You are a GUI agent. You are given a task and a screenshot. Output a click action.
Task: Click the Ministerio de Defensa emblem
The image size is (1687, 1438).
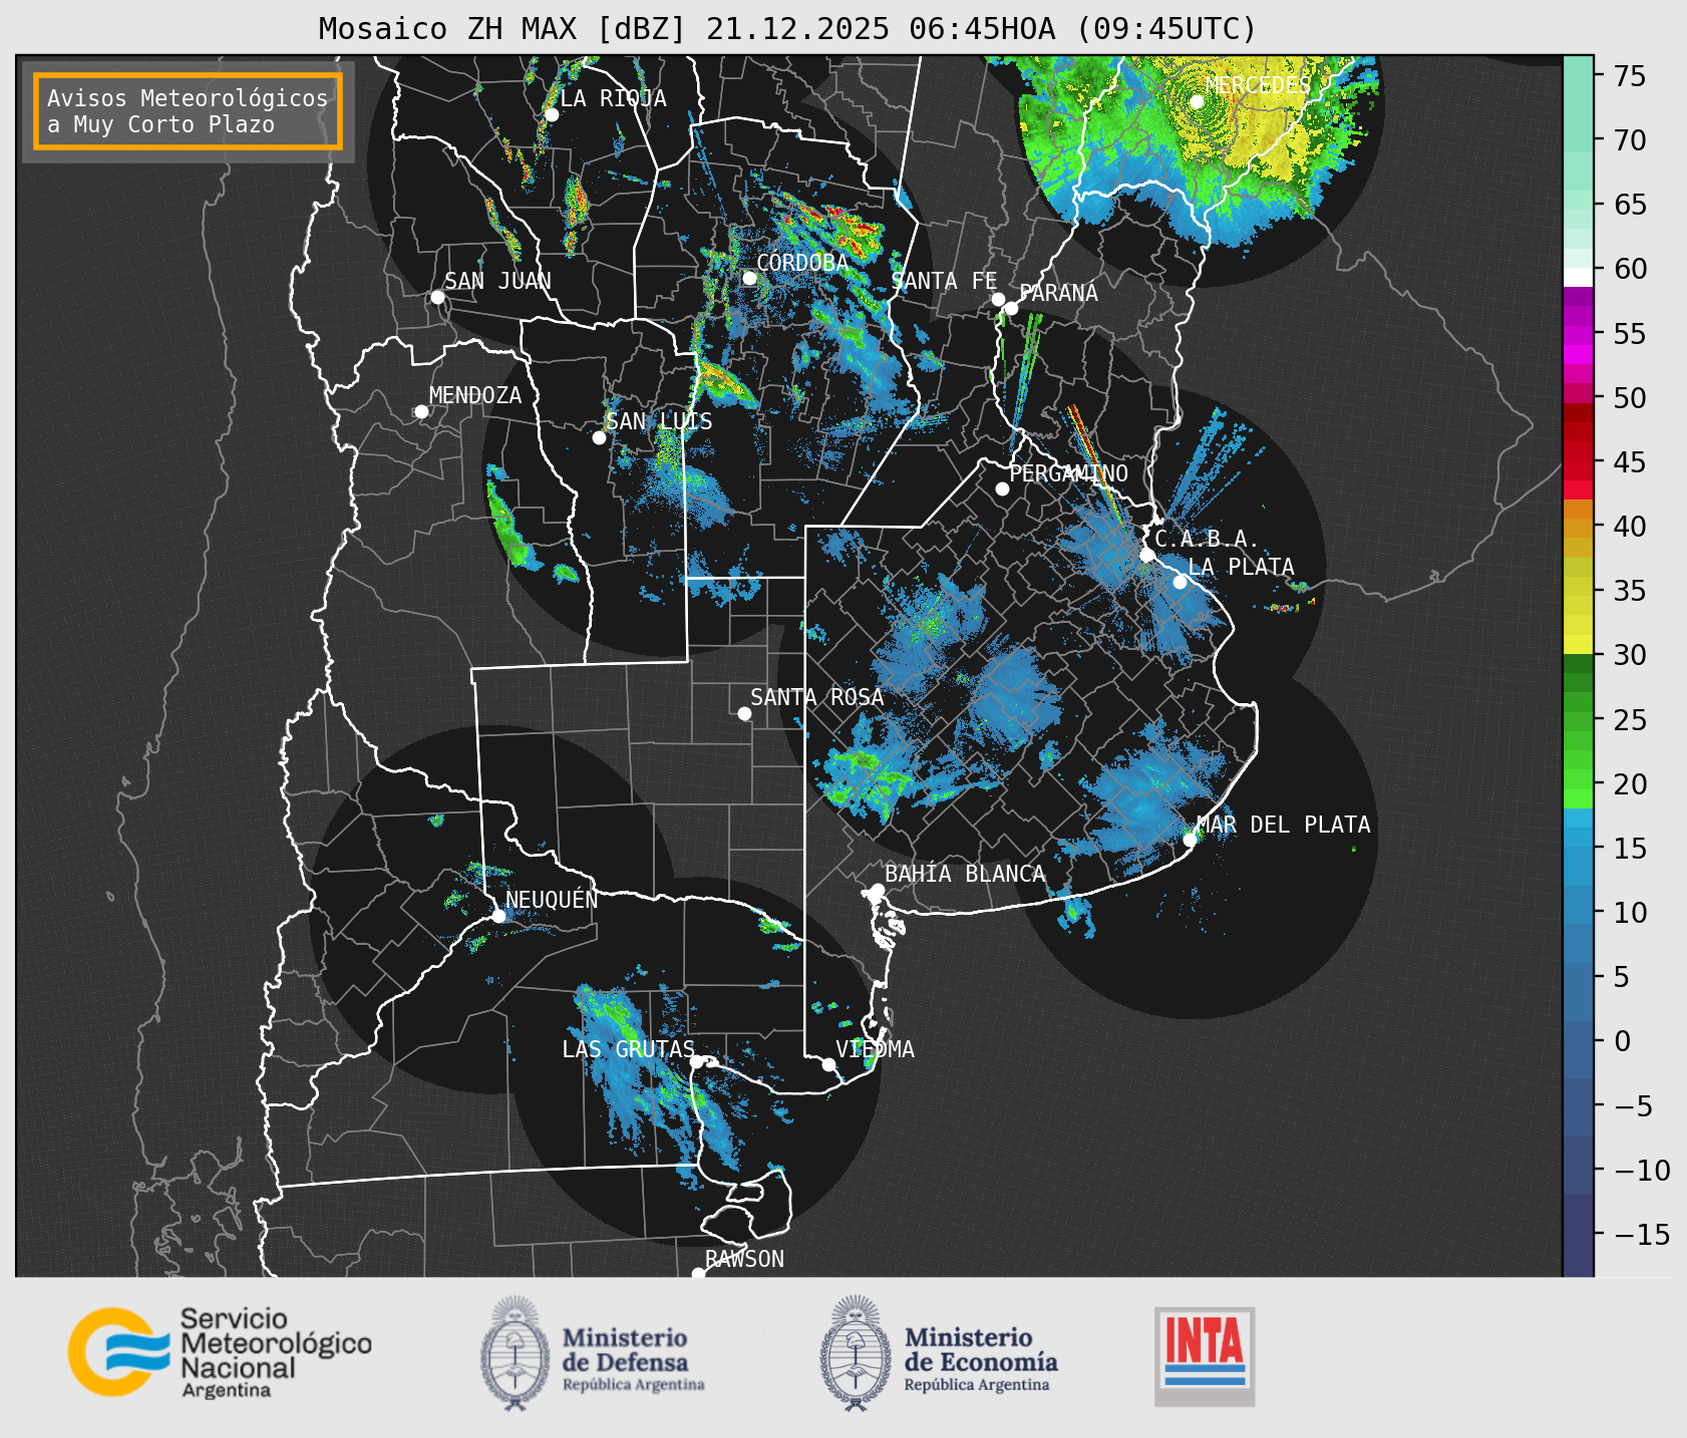514,1353
